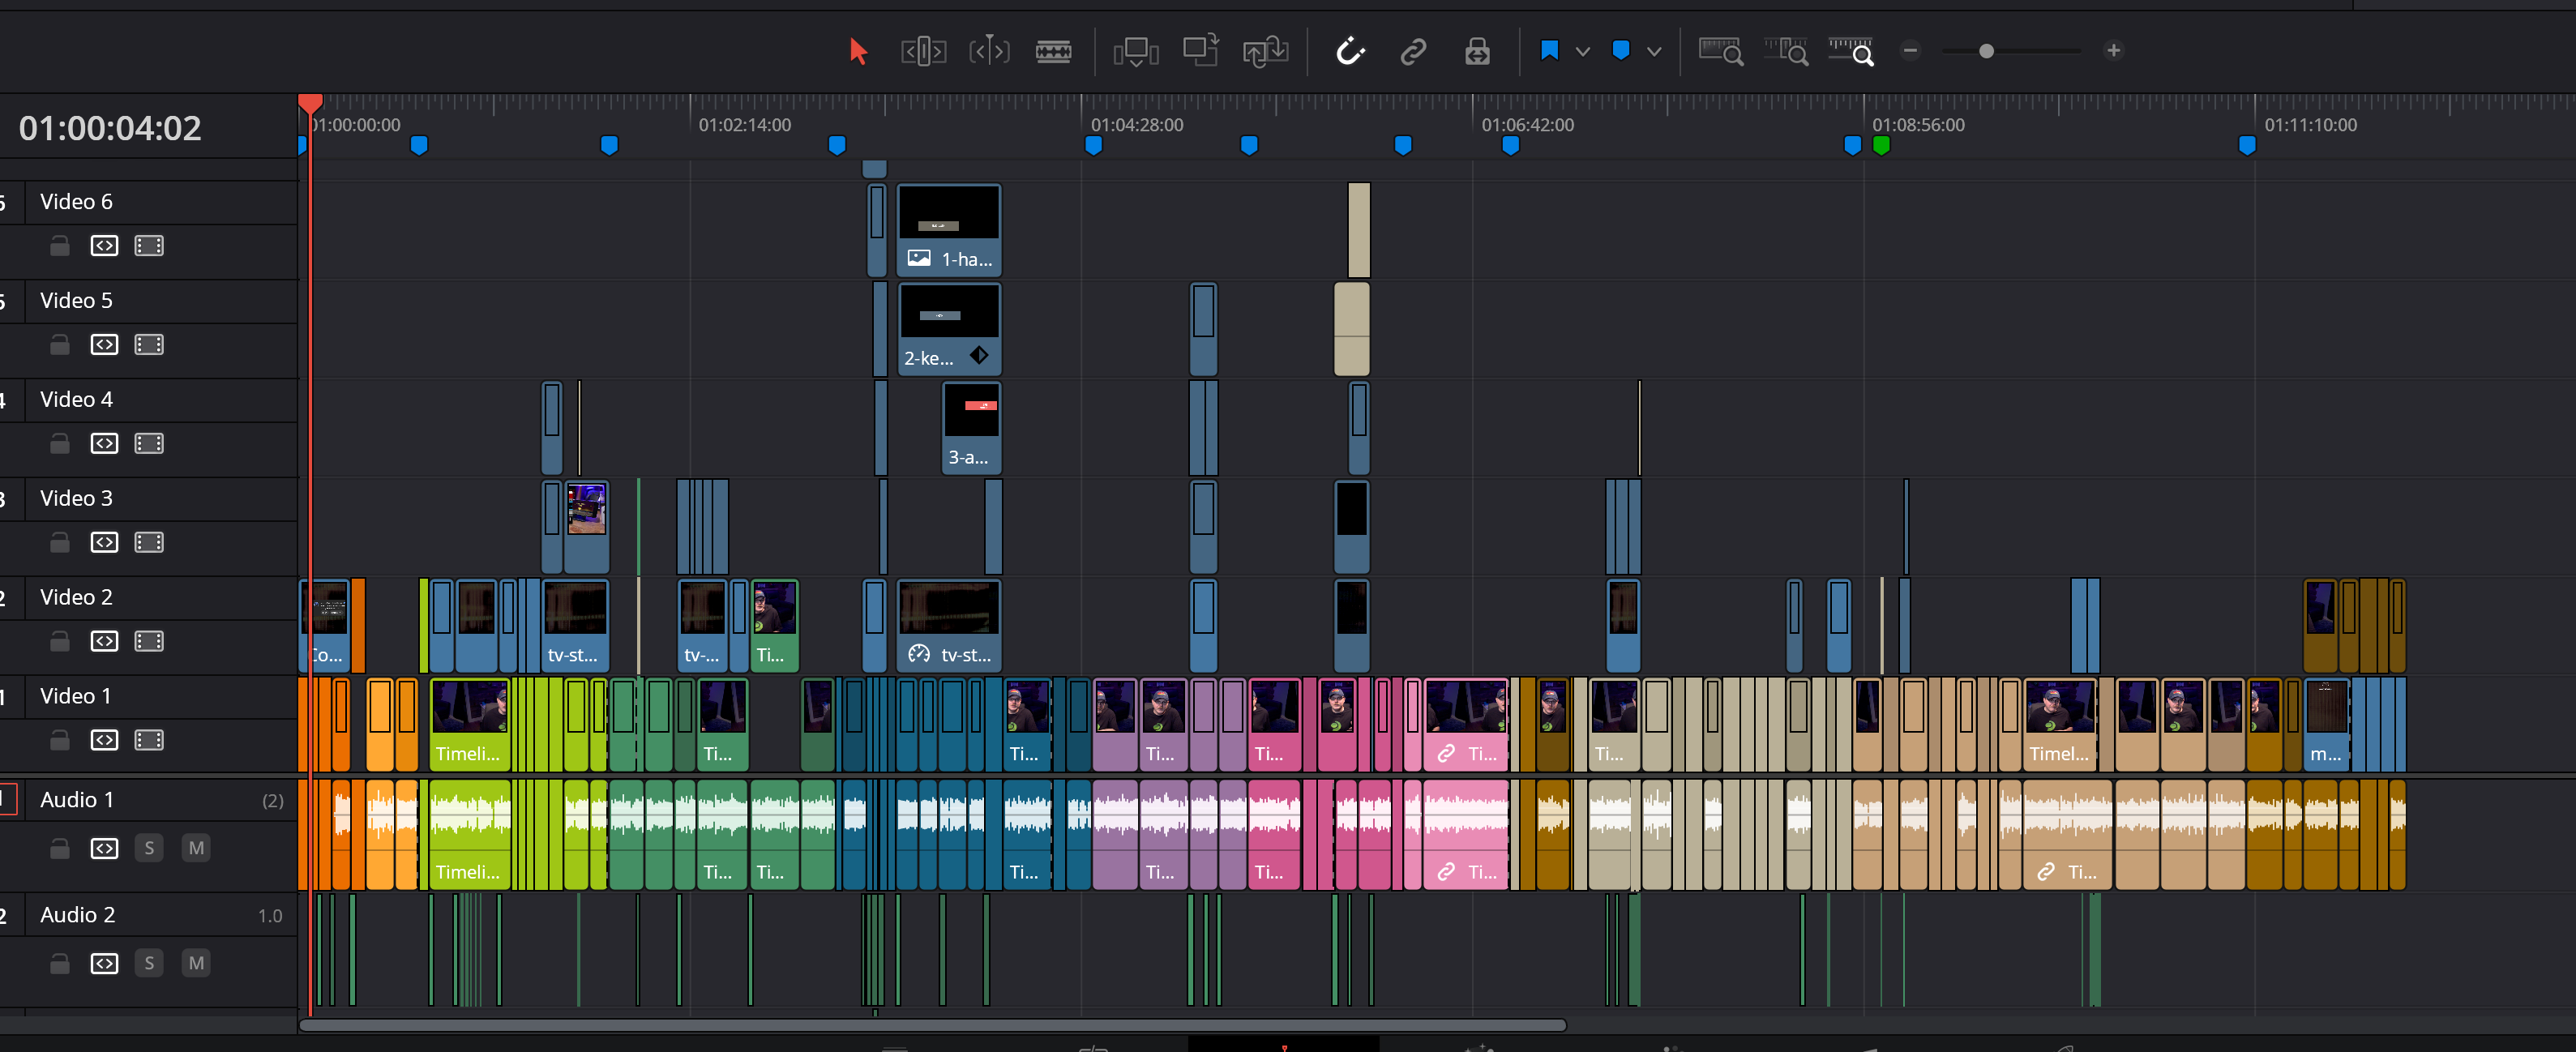
Task: Toggle linked selection with the chain icon
Action: [1413, 50]
